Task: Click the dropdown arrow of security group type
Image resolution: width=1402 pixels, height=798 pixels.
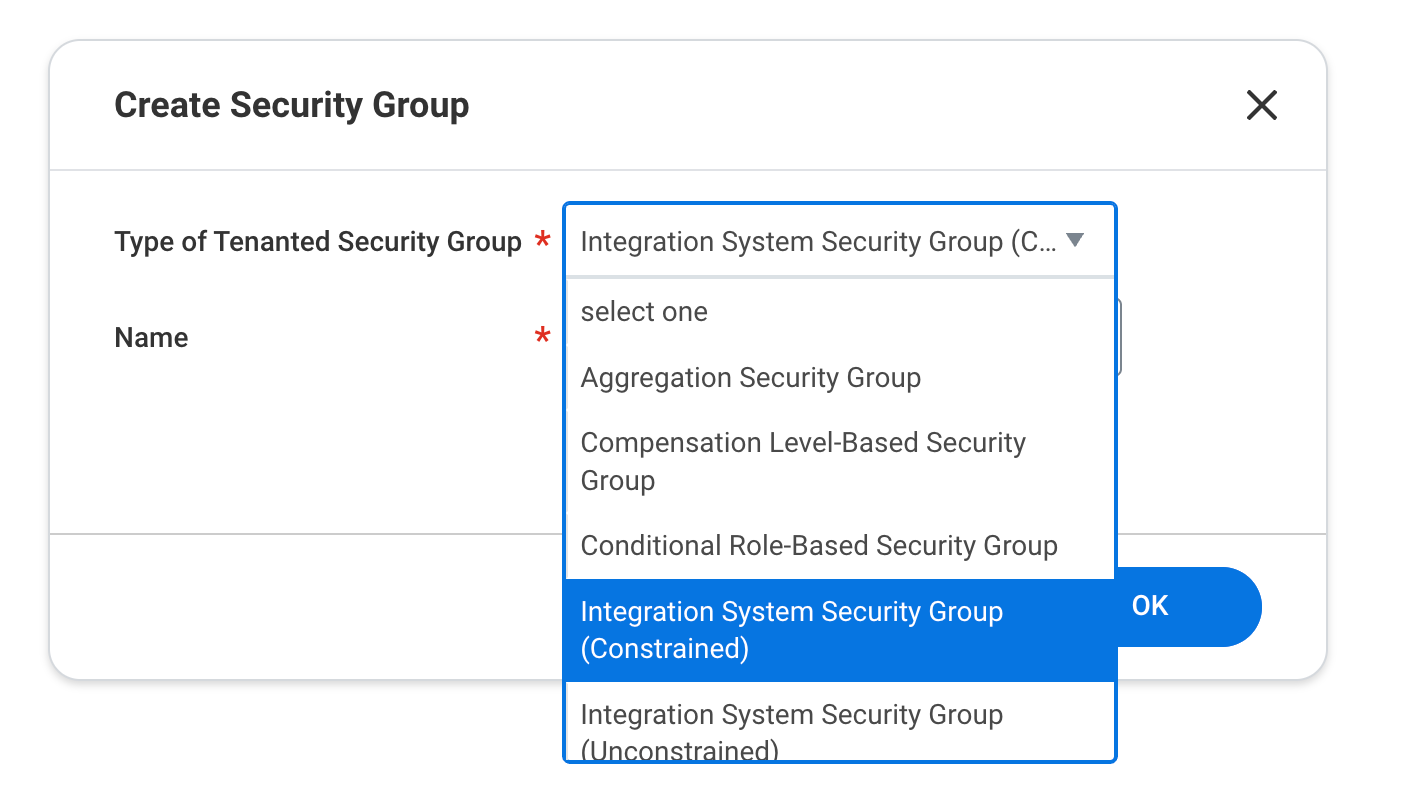Action: [1074, 240]
